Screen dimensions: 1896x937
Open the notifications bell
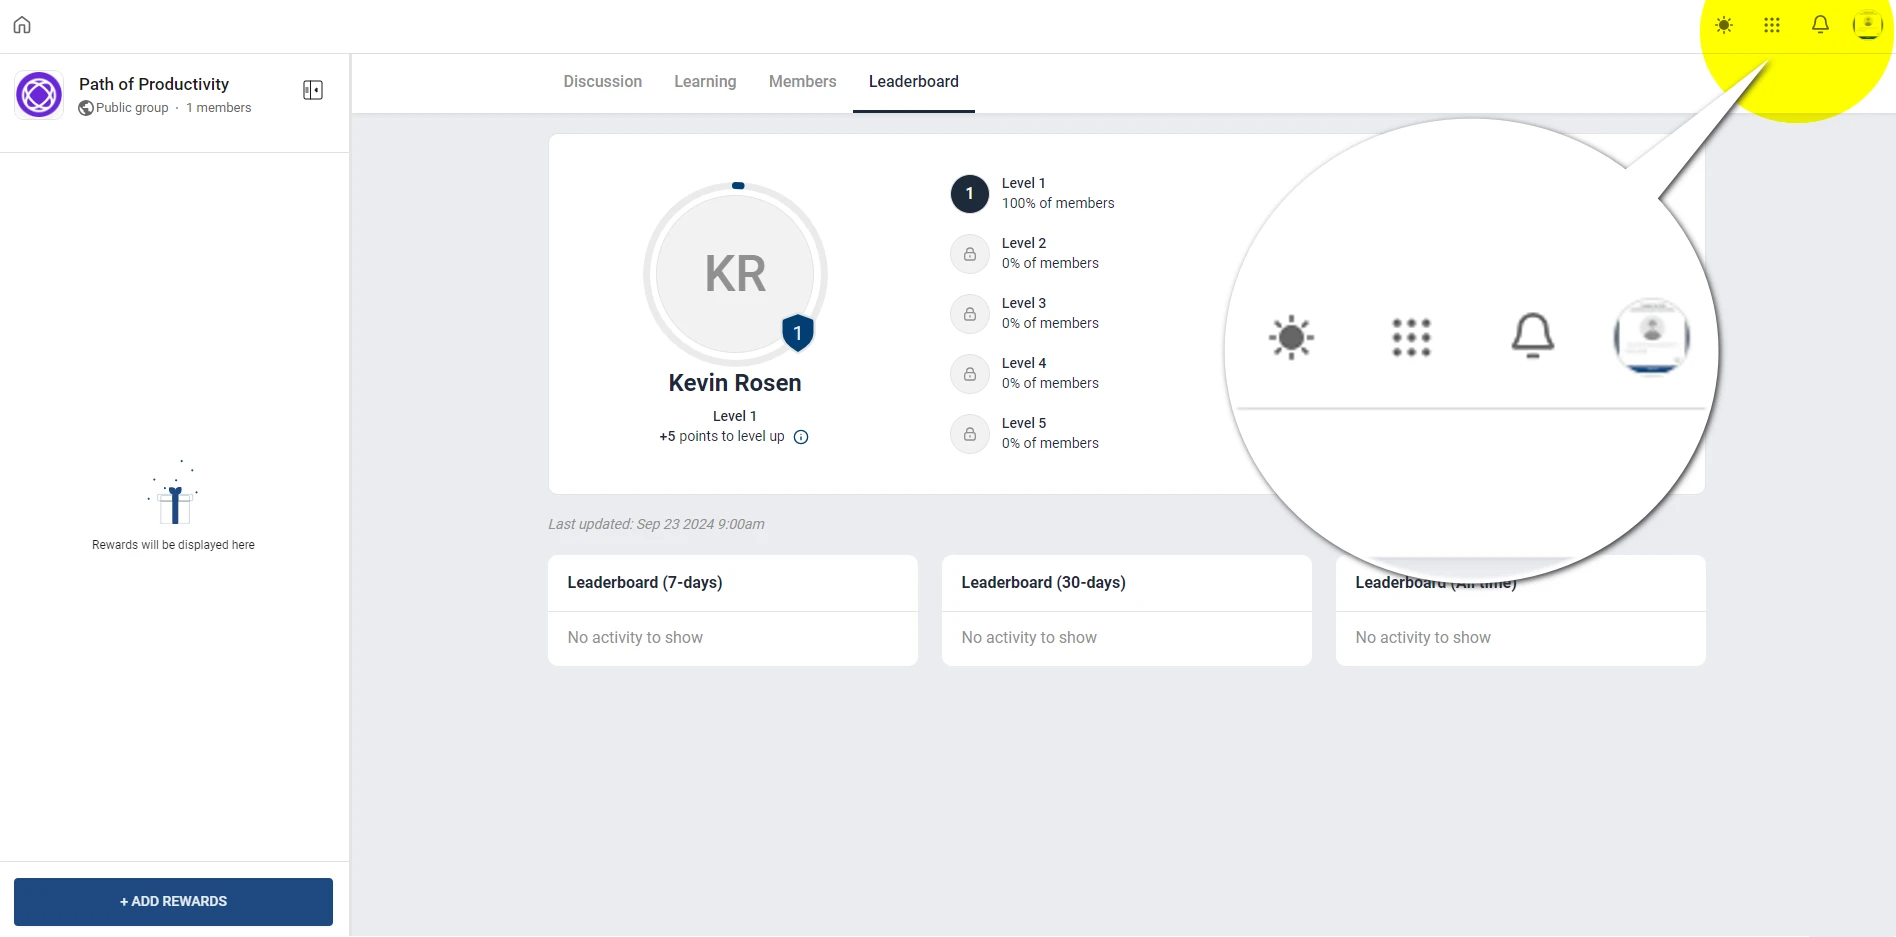click(1820, 25)
